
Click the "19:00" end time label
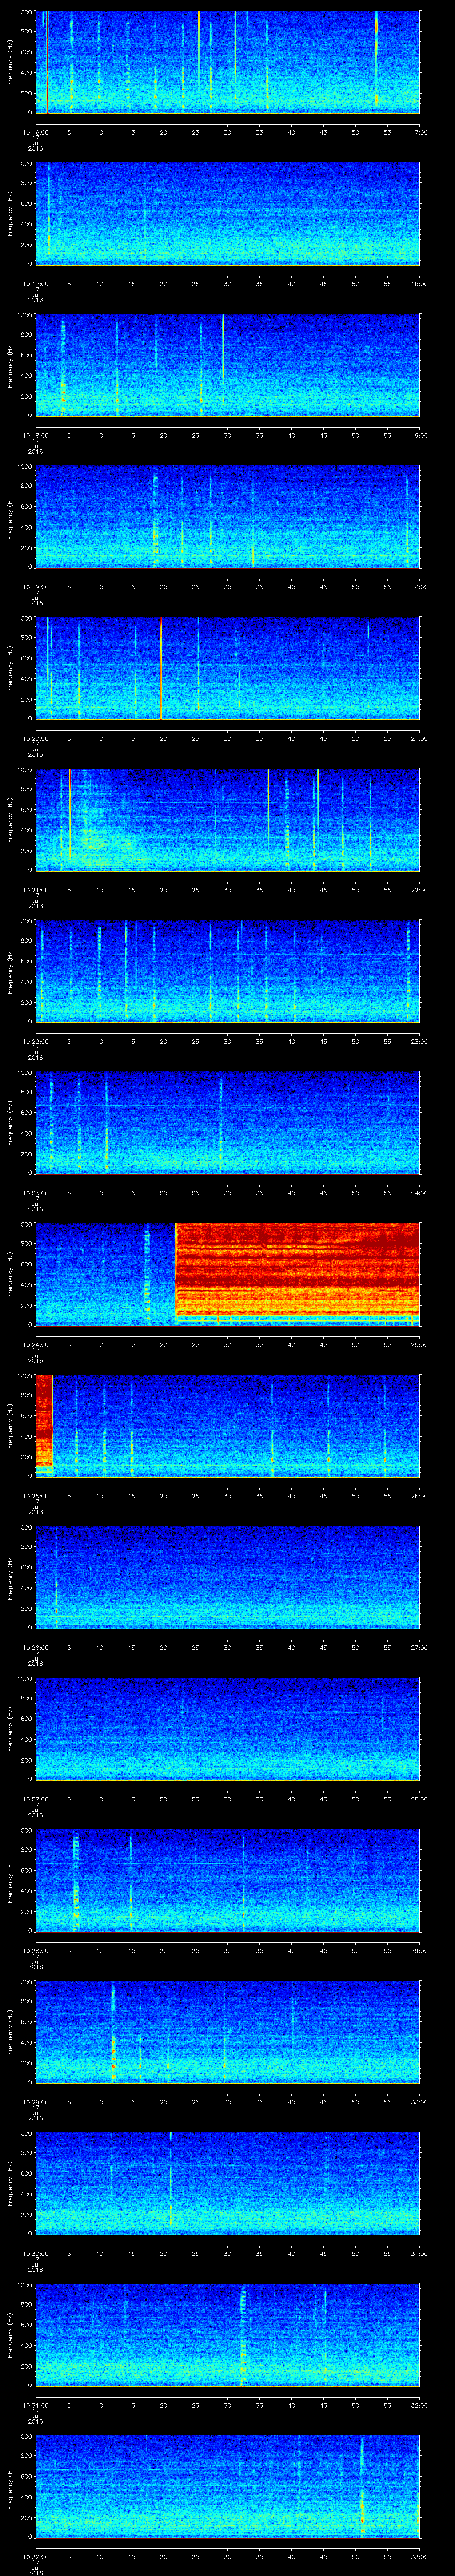coord(419,435)
